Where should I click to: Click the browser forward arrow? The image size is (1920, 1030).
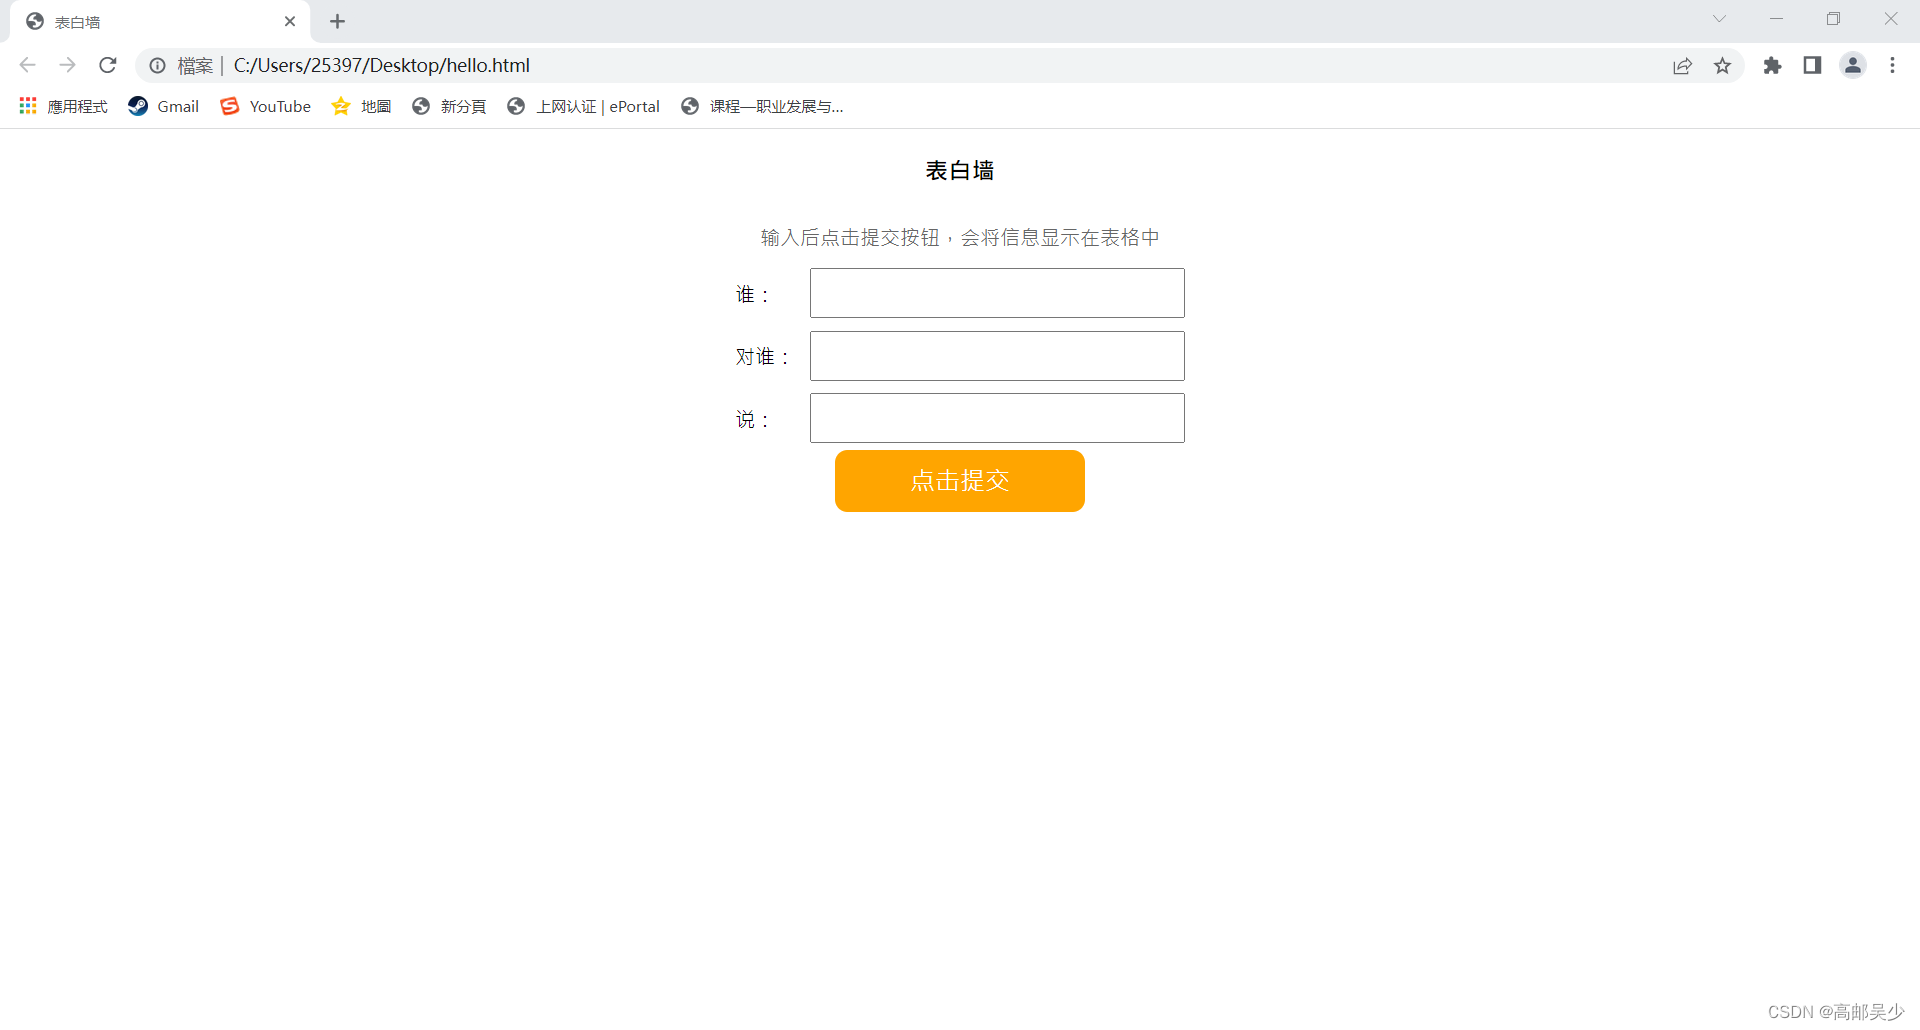(x=67, y=65)
